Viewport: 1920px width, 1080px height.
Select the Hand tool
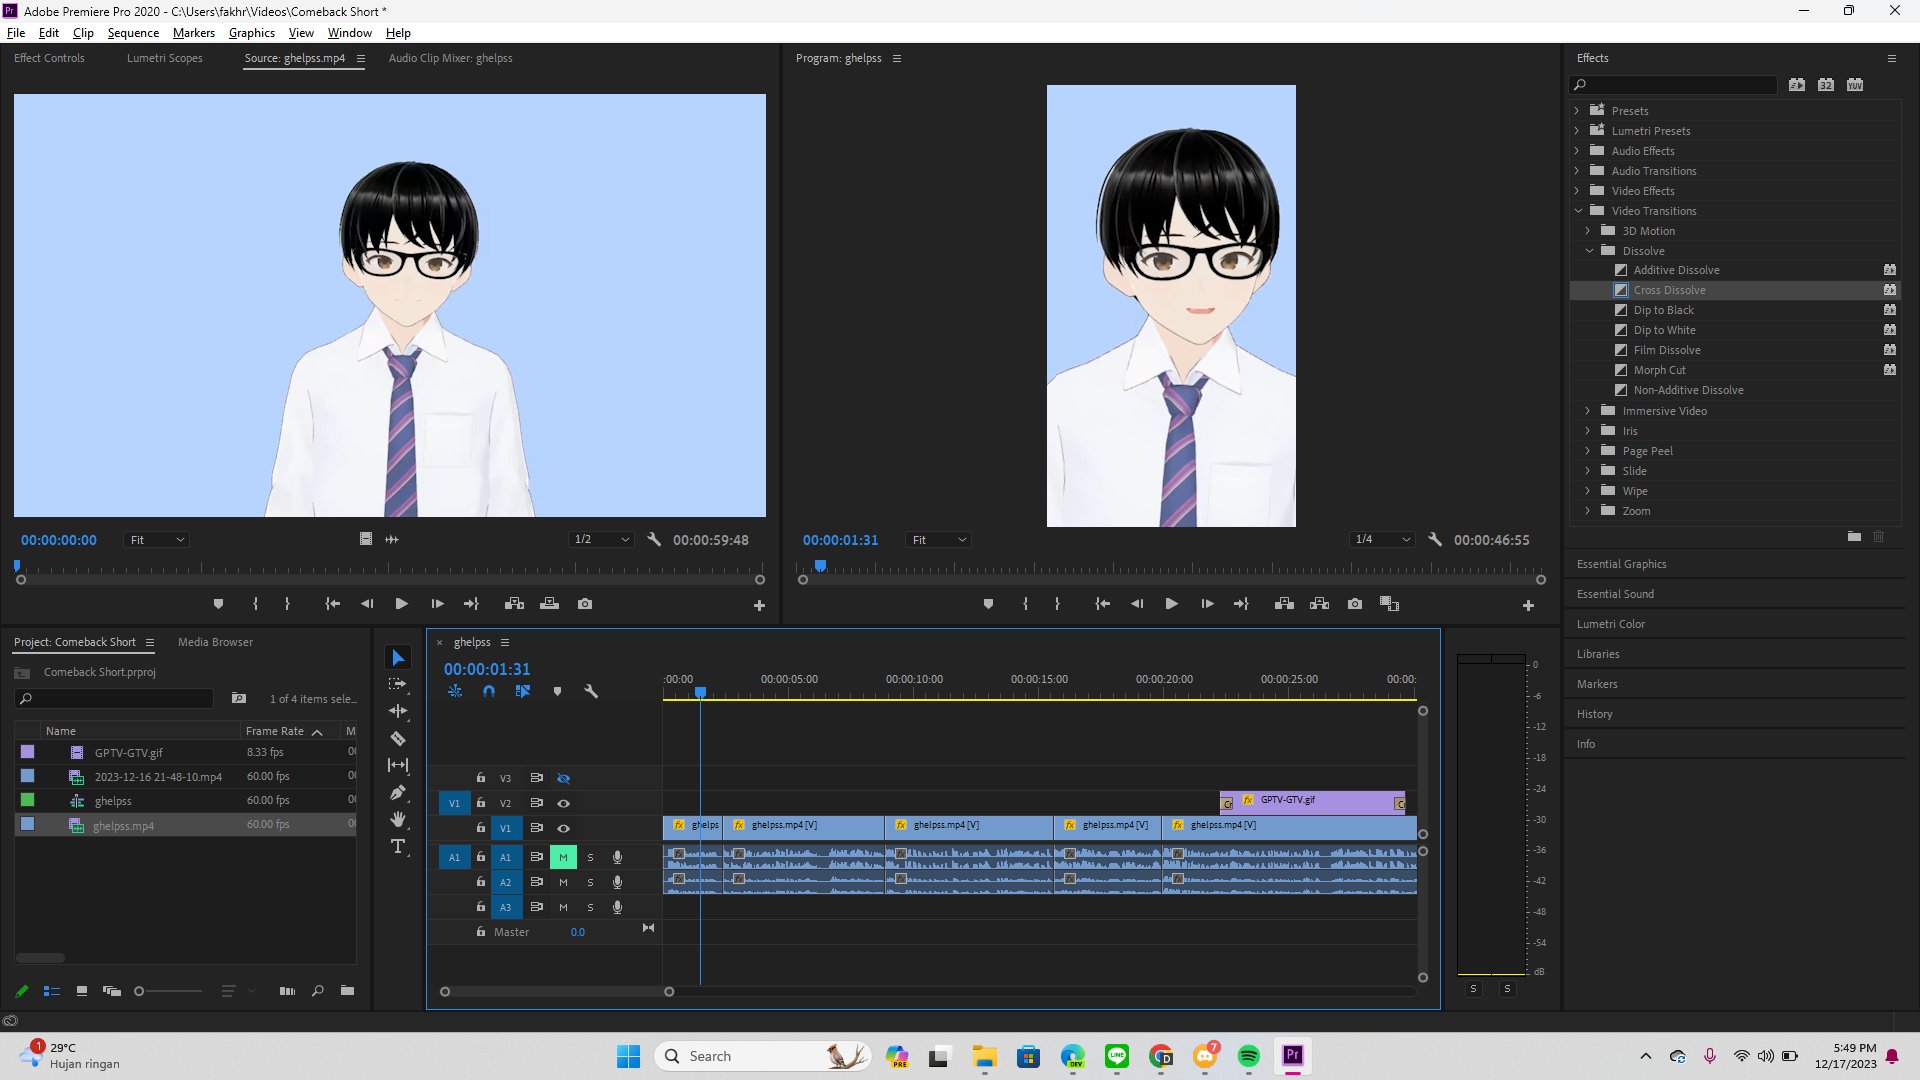pyautogui.click(x=398, y=819)
